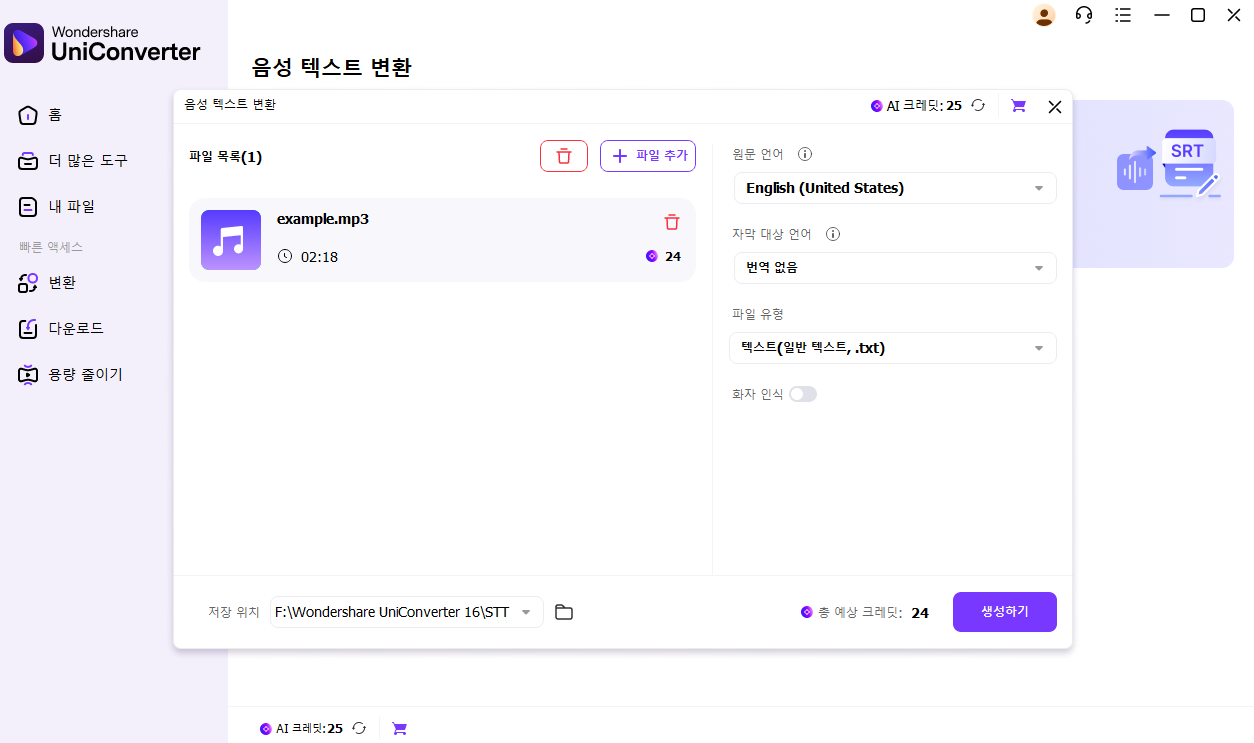This screenshot has height=743, width=1254.
Task: Click the user account avatar icon
Action: pos(1044,15)
